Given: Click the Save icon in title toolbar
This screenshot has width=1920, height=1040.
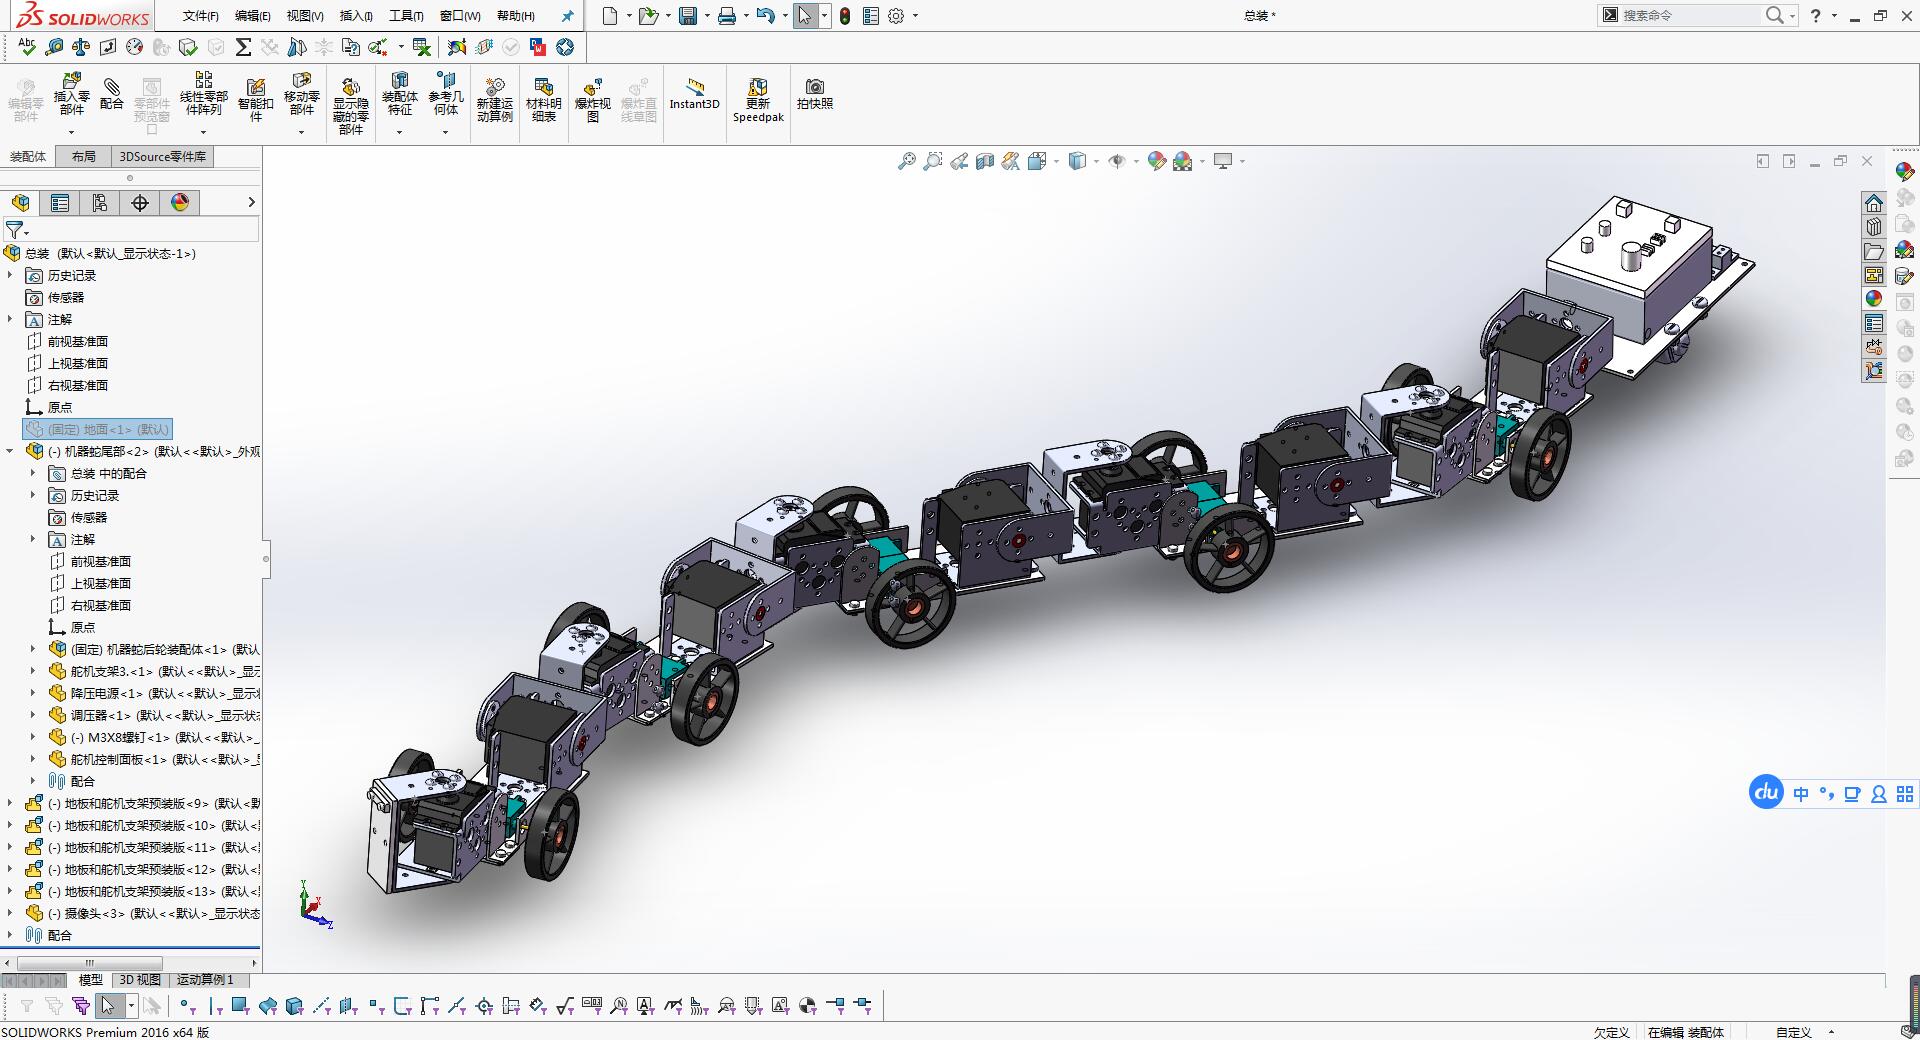Looking at the screenshot, I should click(688, 16).
